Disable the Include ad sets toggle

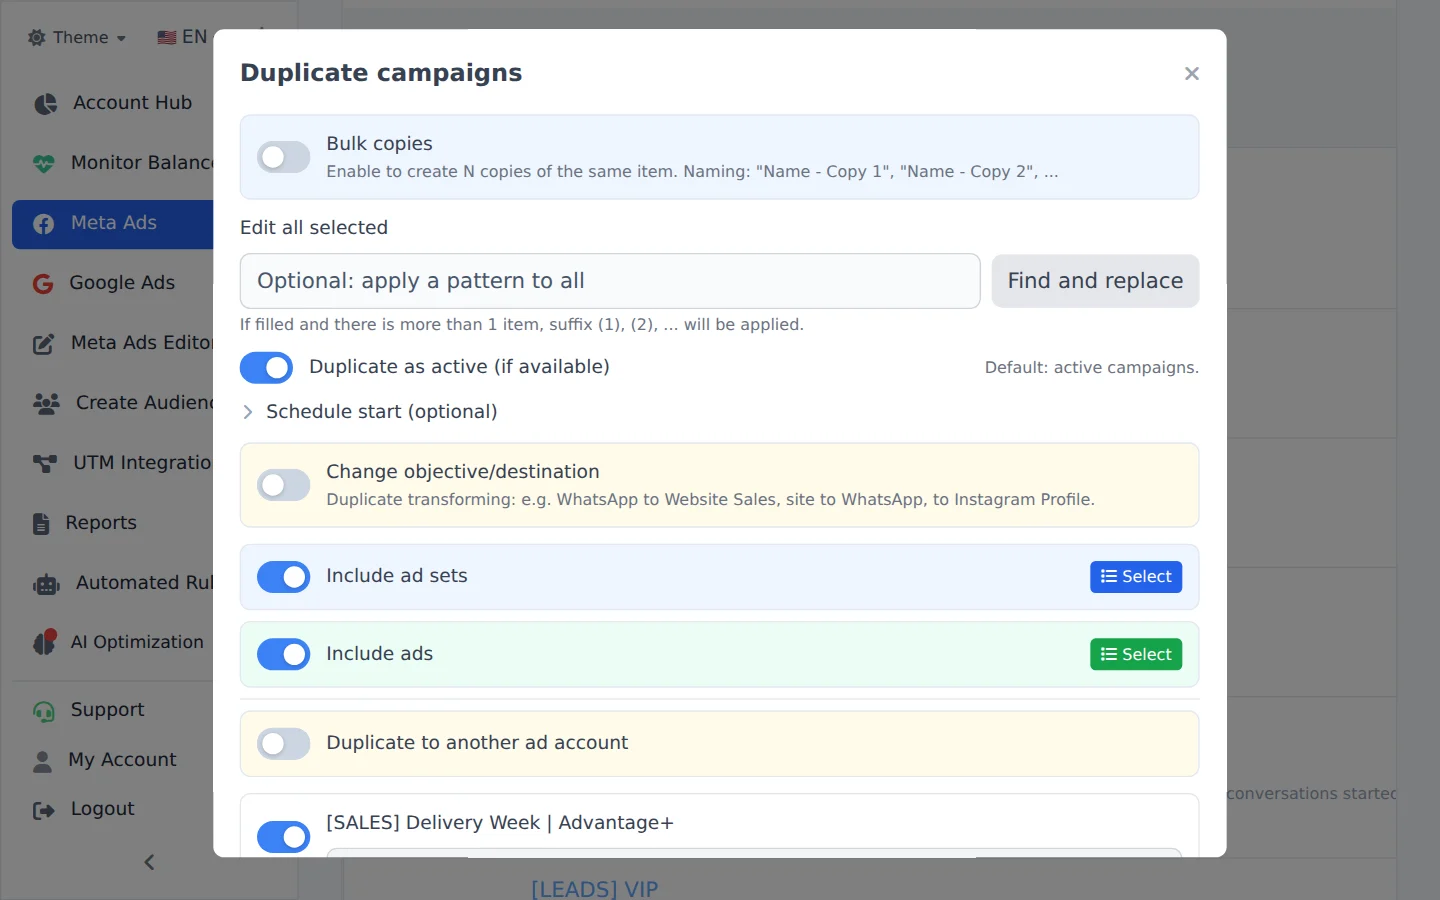[x=283, y=576]
